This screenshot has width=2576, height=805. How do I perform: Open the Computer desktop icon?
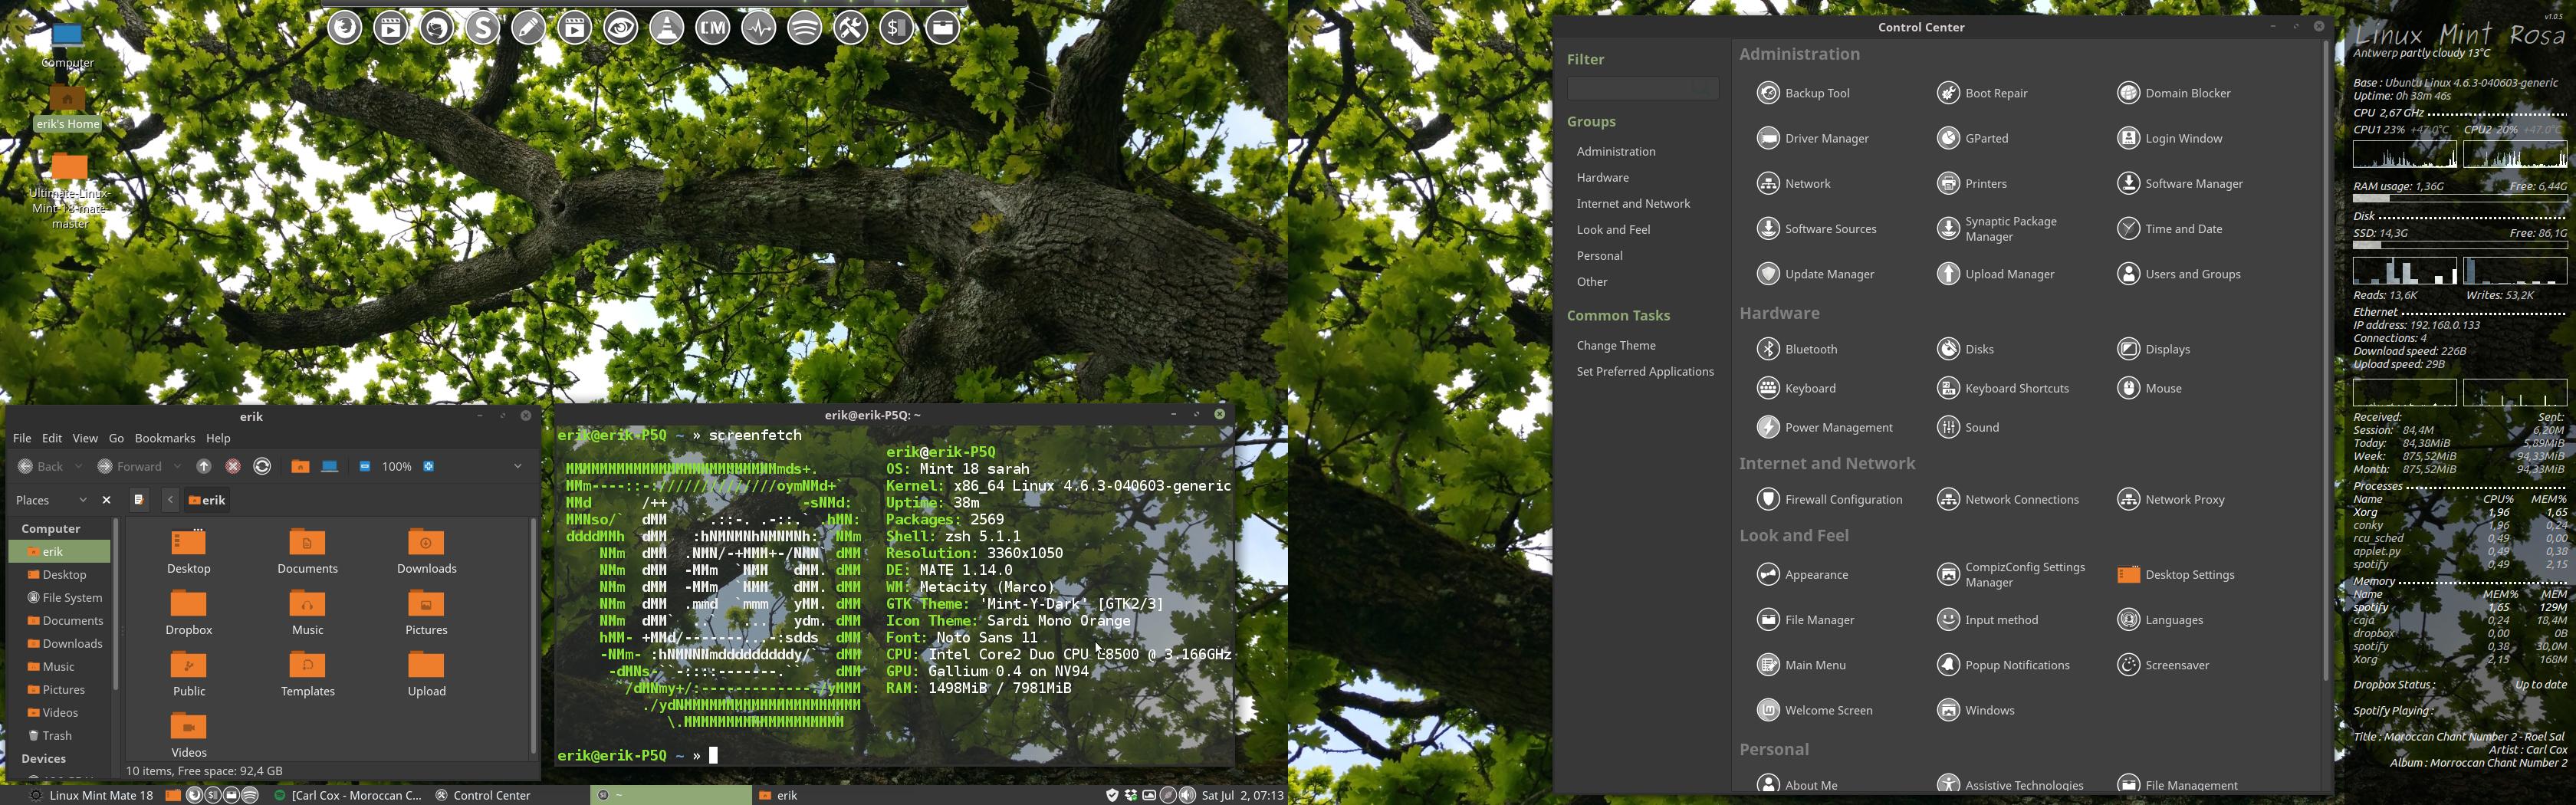click(x=67, y=45)
